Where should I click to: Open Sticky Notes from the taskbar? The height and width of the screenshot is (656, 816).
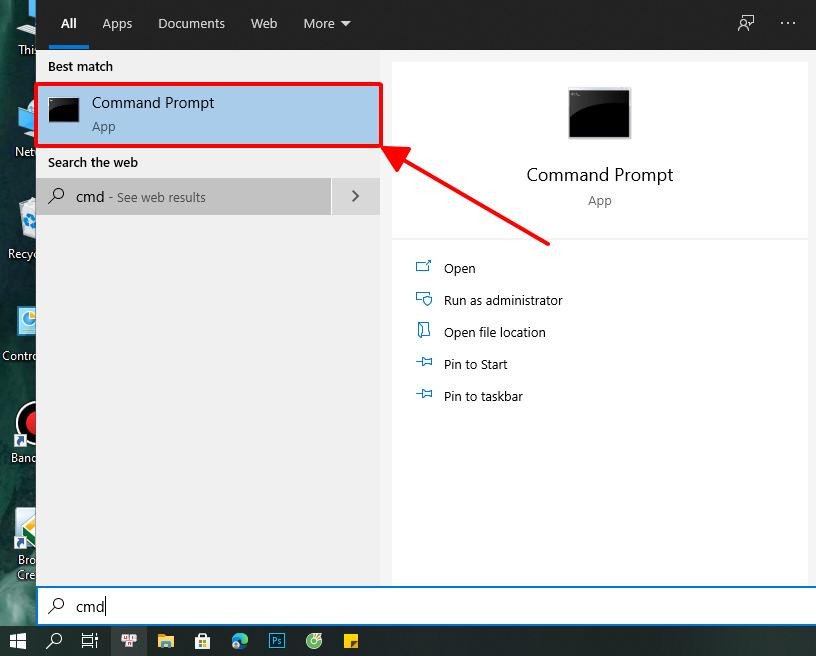[x=351, y=642]
